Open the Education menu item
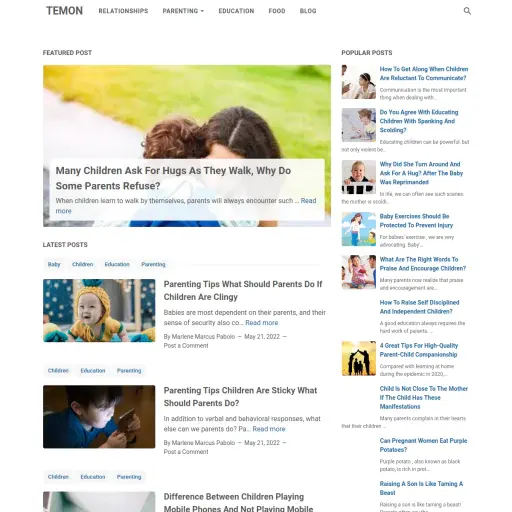Image resolution: width=512 pixels, height=512 pixels. [x=236, y=11]
